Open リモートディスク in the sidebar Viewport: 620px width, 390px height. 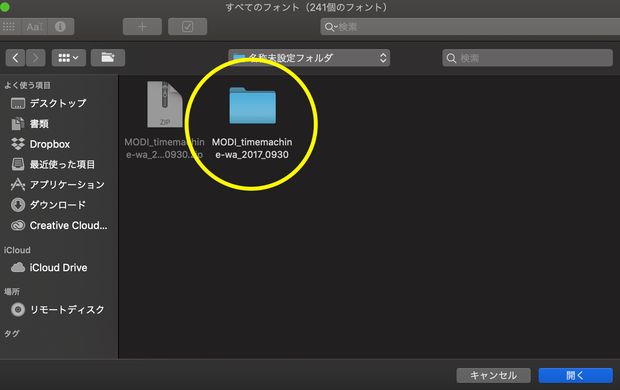tap(58, 309)
